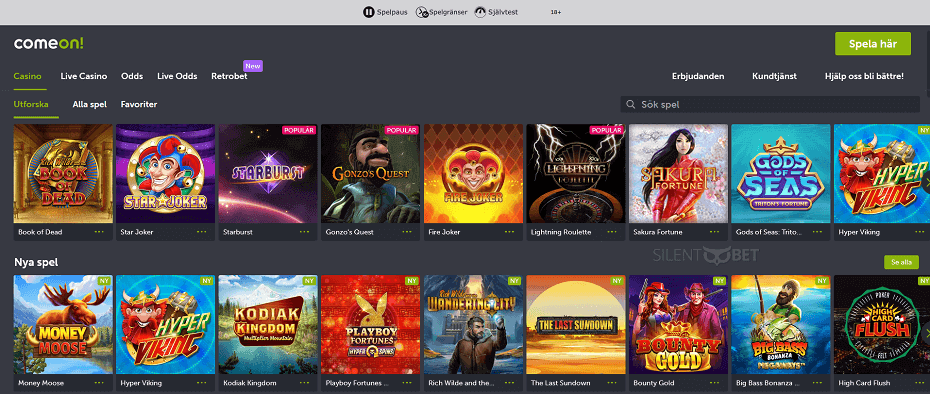
Task: Open Live Odds section
Action: point(177,76)
